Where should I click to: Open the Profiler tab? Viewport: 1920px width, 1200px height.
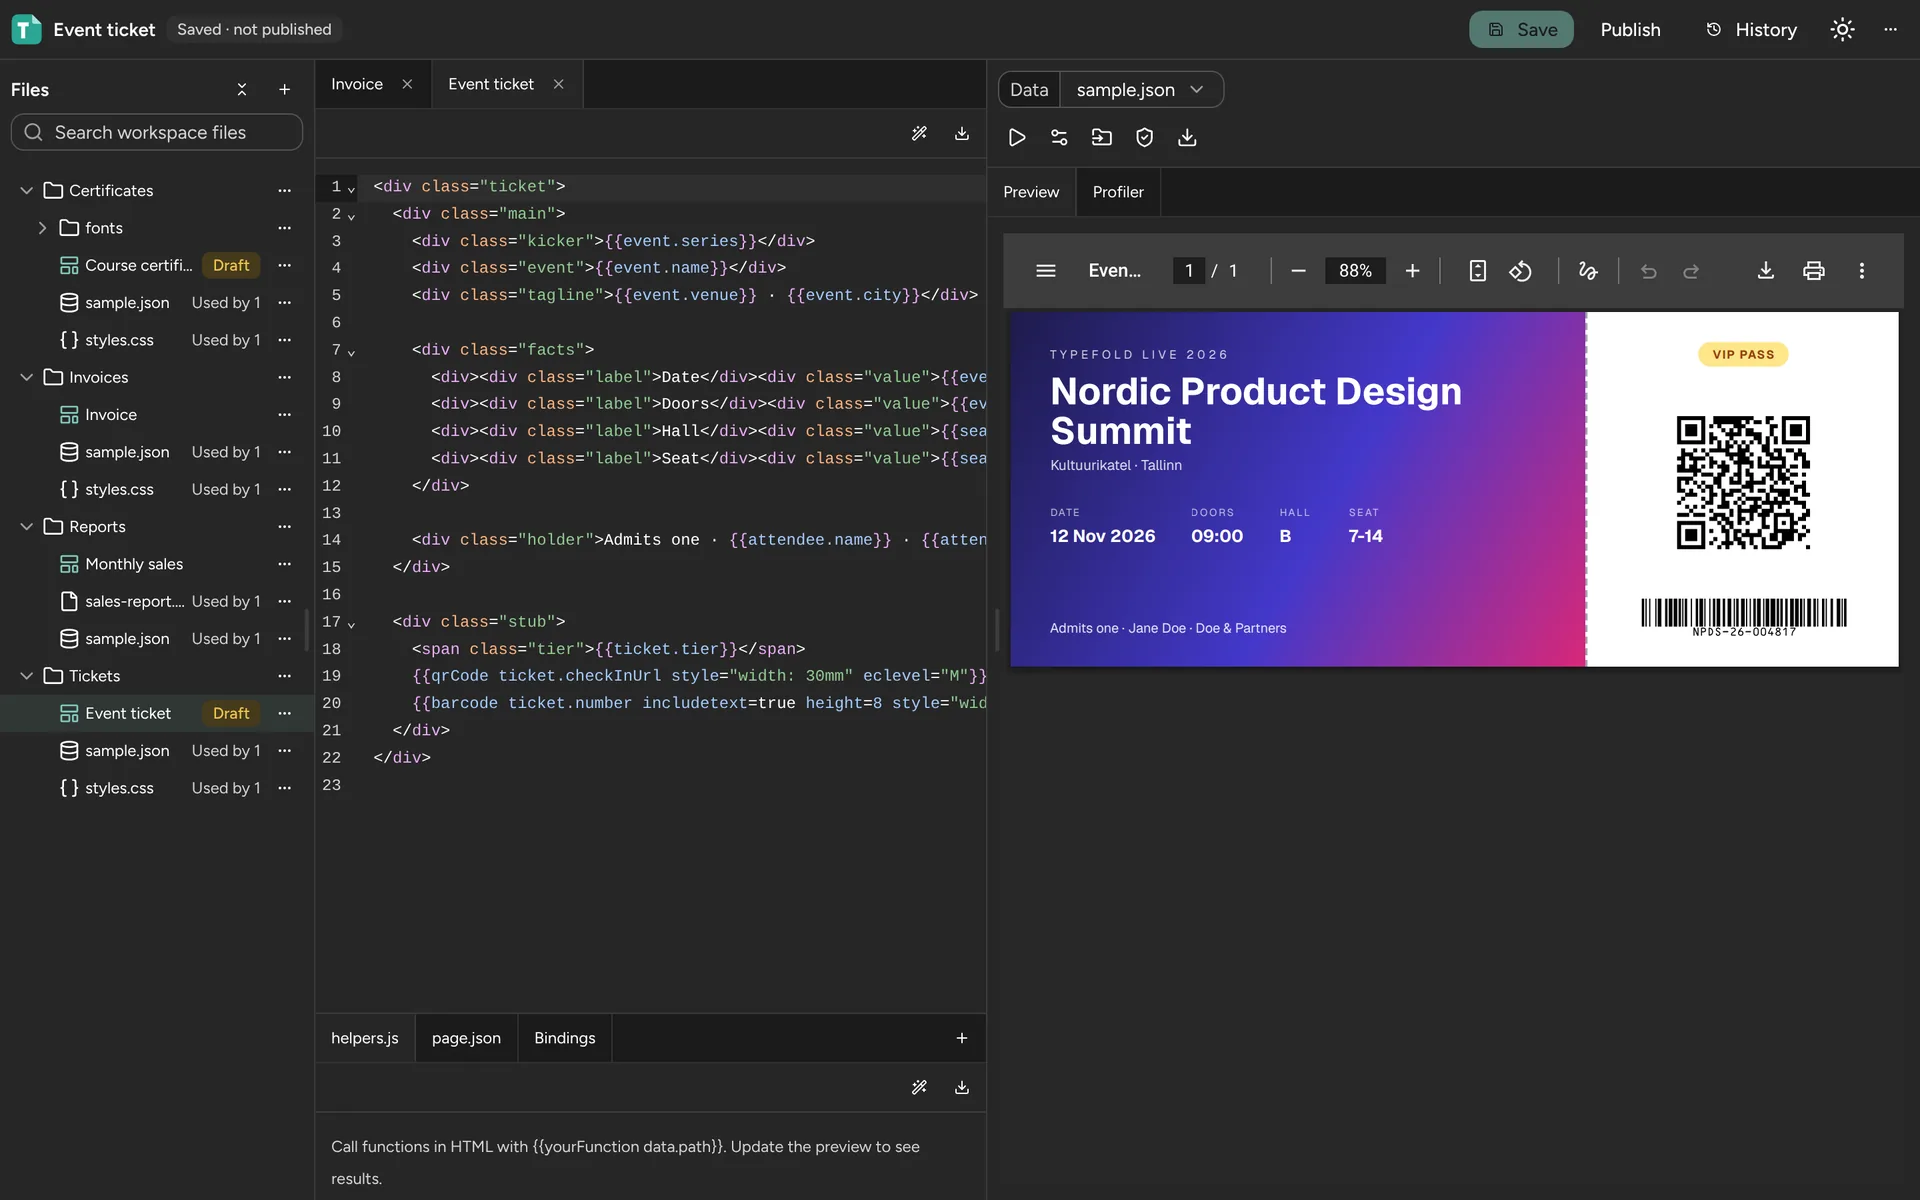tap(1118, 192)
